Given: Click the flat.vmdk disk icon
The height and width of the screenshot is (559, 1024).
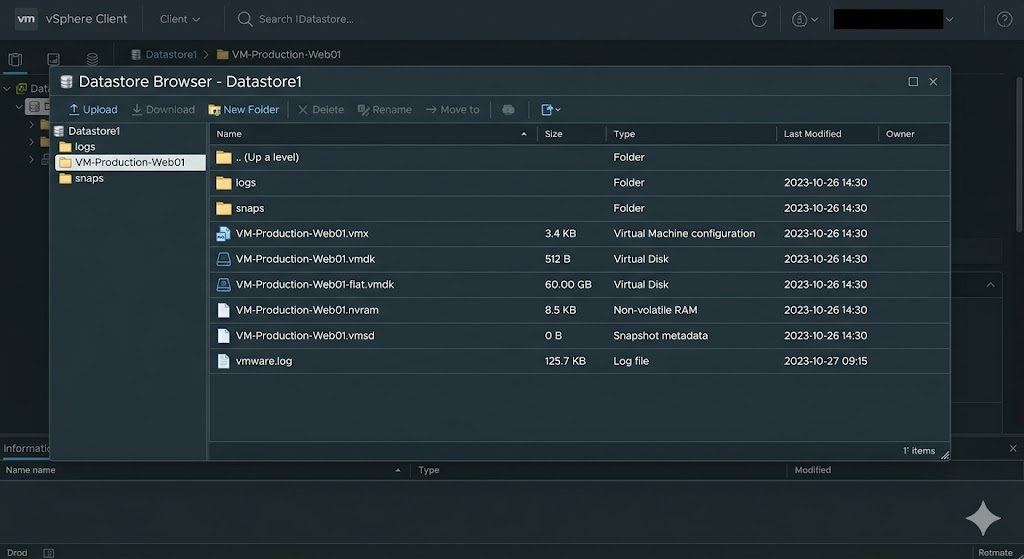Looking at the screenshot, I should tap(223, 285).
